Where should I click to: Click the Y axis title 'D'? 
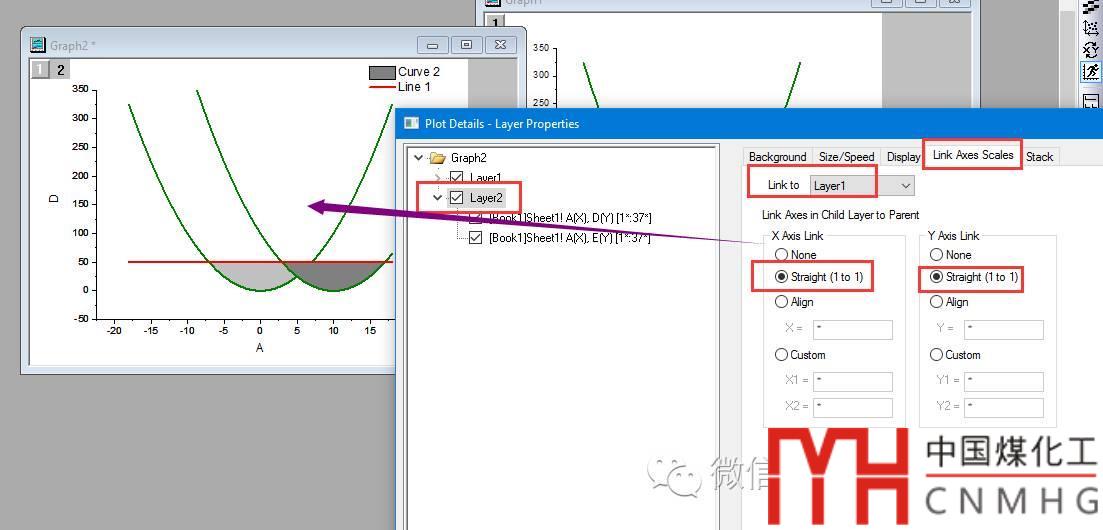pos(53,198)
